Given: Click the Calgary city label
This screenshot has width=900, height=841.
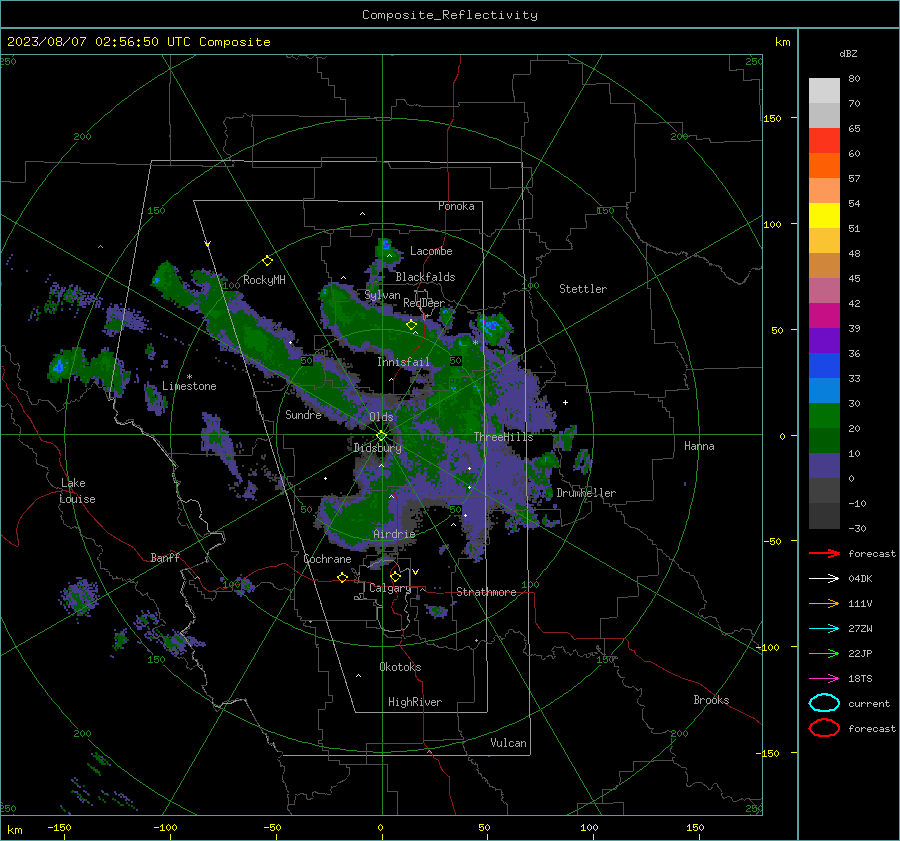Looking at the screenshot, I should (390, 588).
